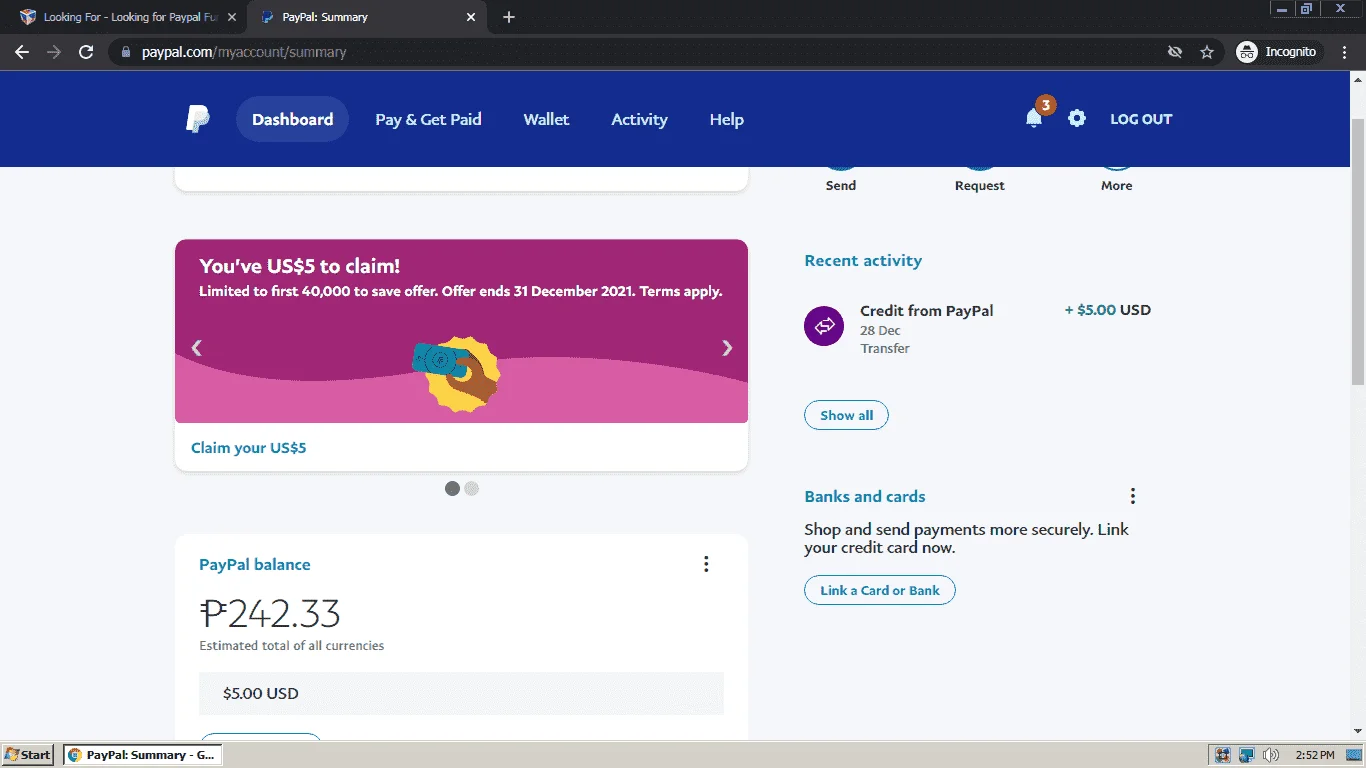The width and height of the screenshot is (1366, 768).
Task: Open Incognito profile indicator
Action: 1277,52
